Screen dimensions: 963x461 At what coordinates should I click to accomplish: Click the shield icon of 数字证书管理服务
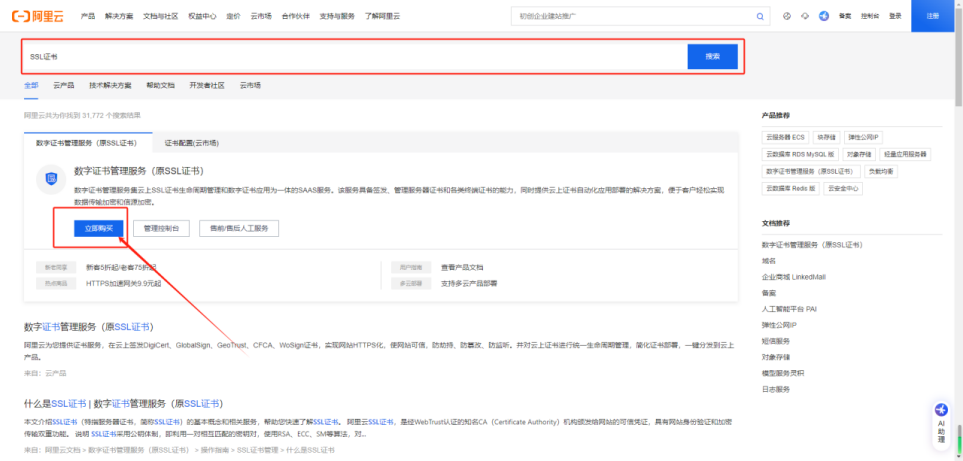[x=52, y=179]
